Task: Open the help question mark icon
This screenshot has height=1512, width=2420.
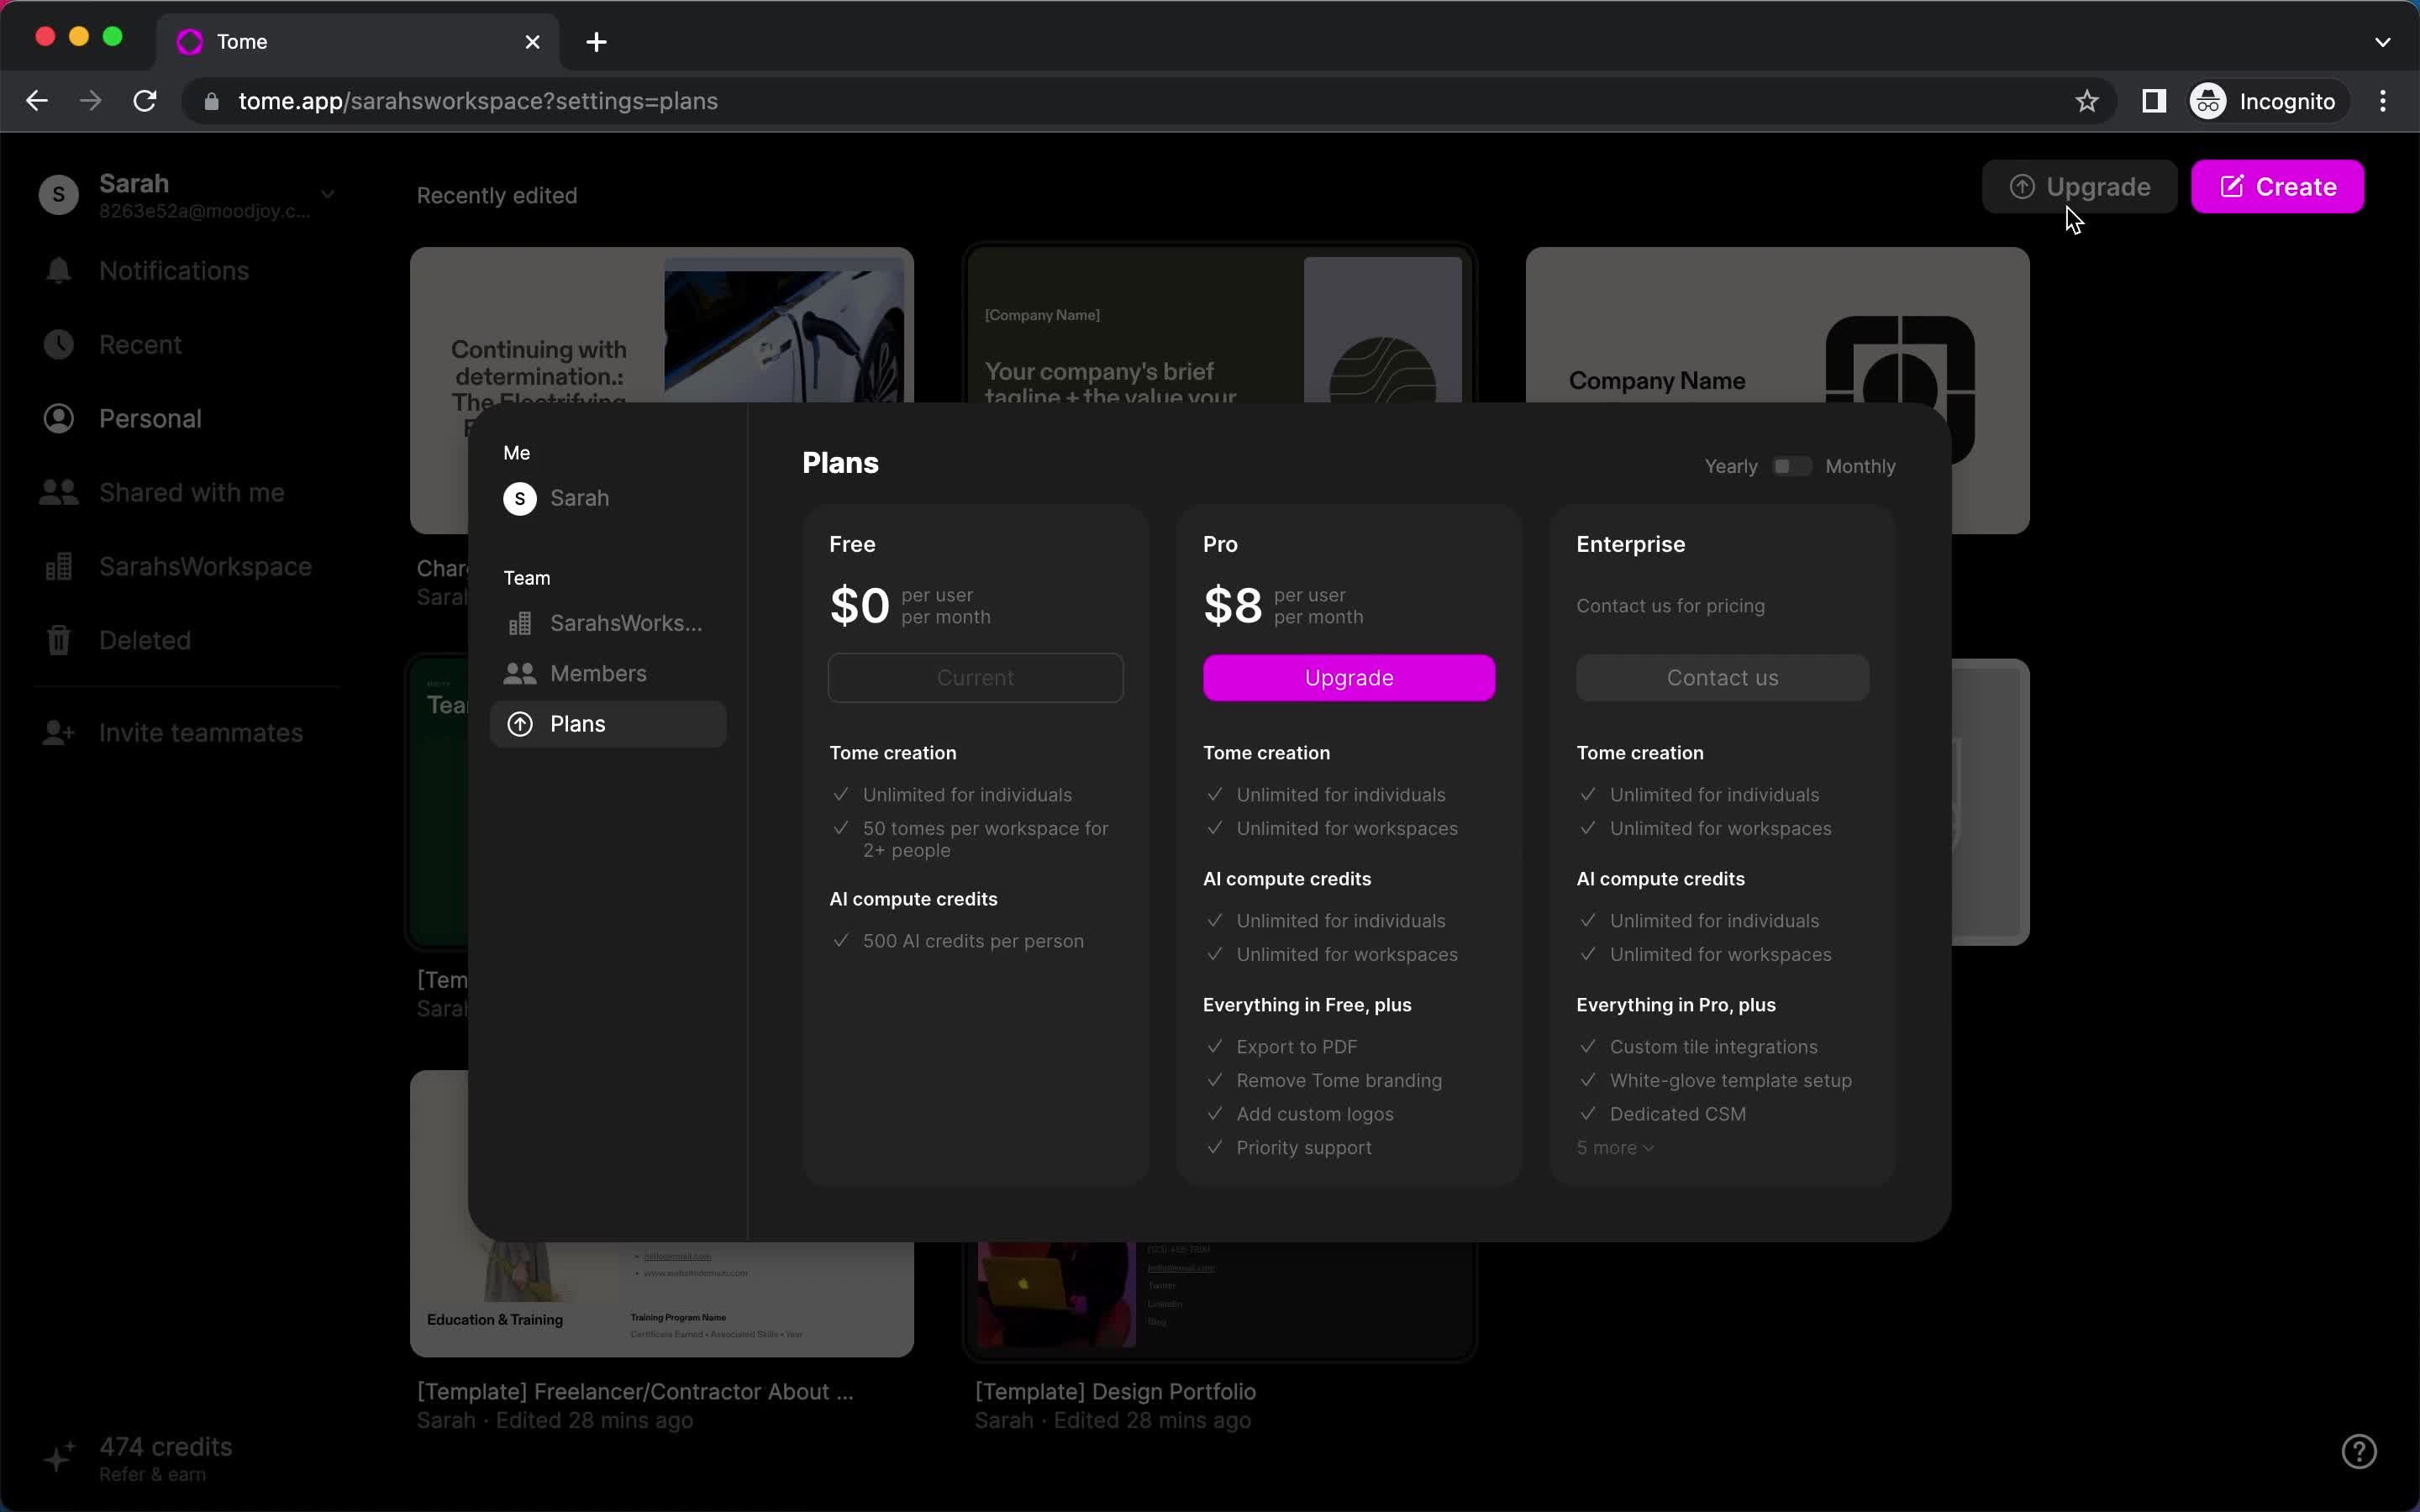Action: [2359, 1451]
